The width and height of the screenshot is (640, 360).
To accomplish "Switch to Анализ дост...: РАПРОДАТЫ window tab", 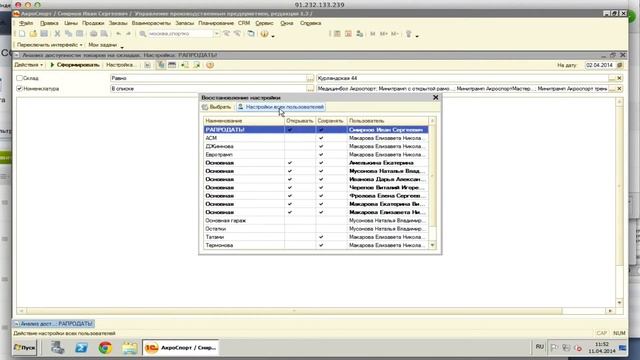I will 53,324.
